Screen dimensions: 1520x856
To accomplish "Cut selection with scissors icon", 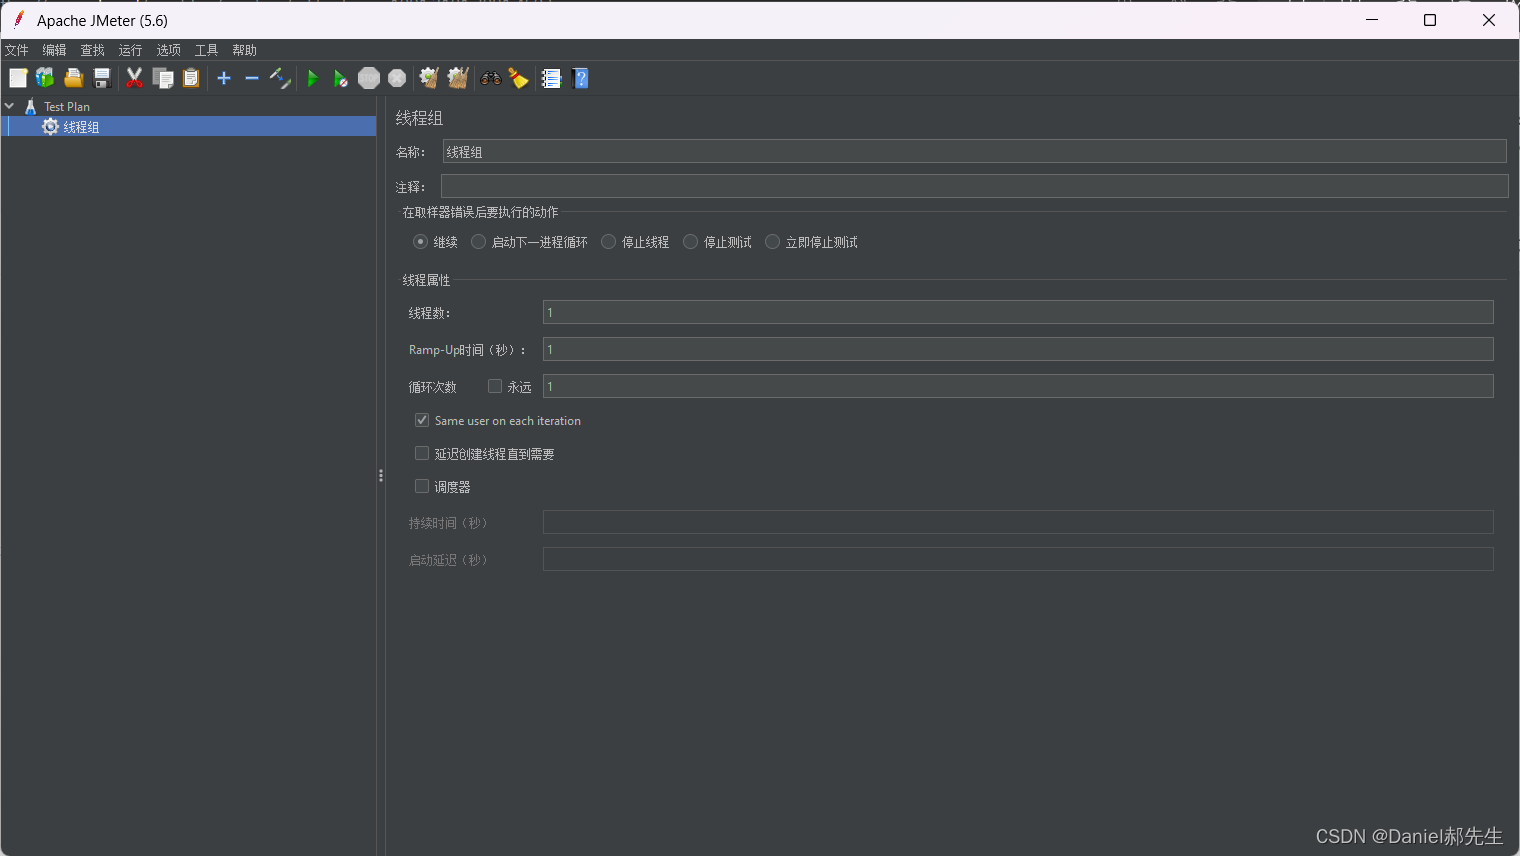I will (134, 78).
